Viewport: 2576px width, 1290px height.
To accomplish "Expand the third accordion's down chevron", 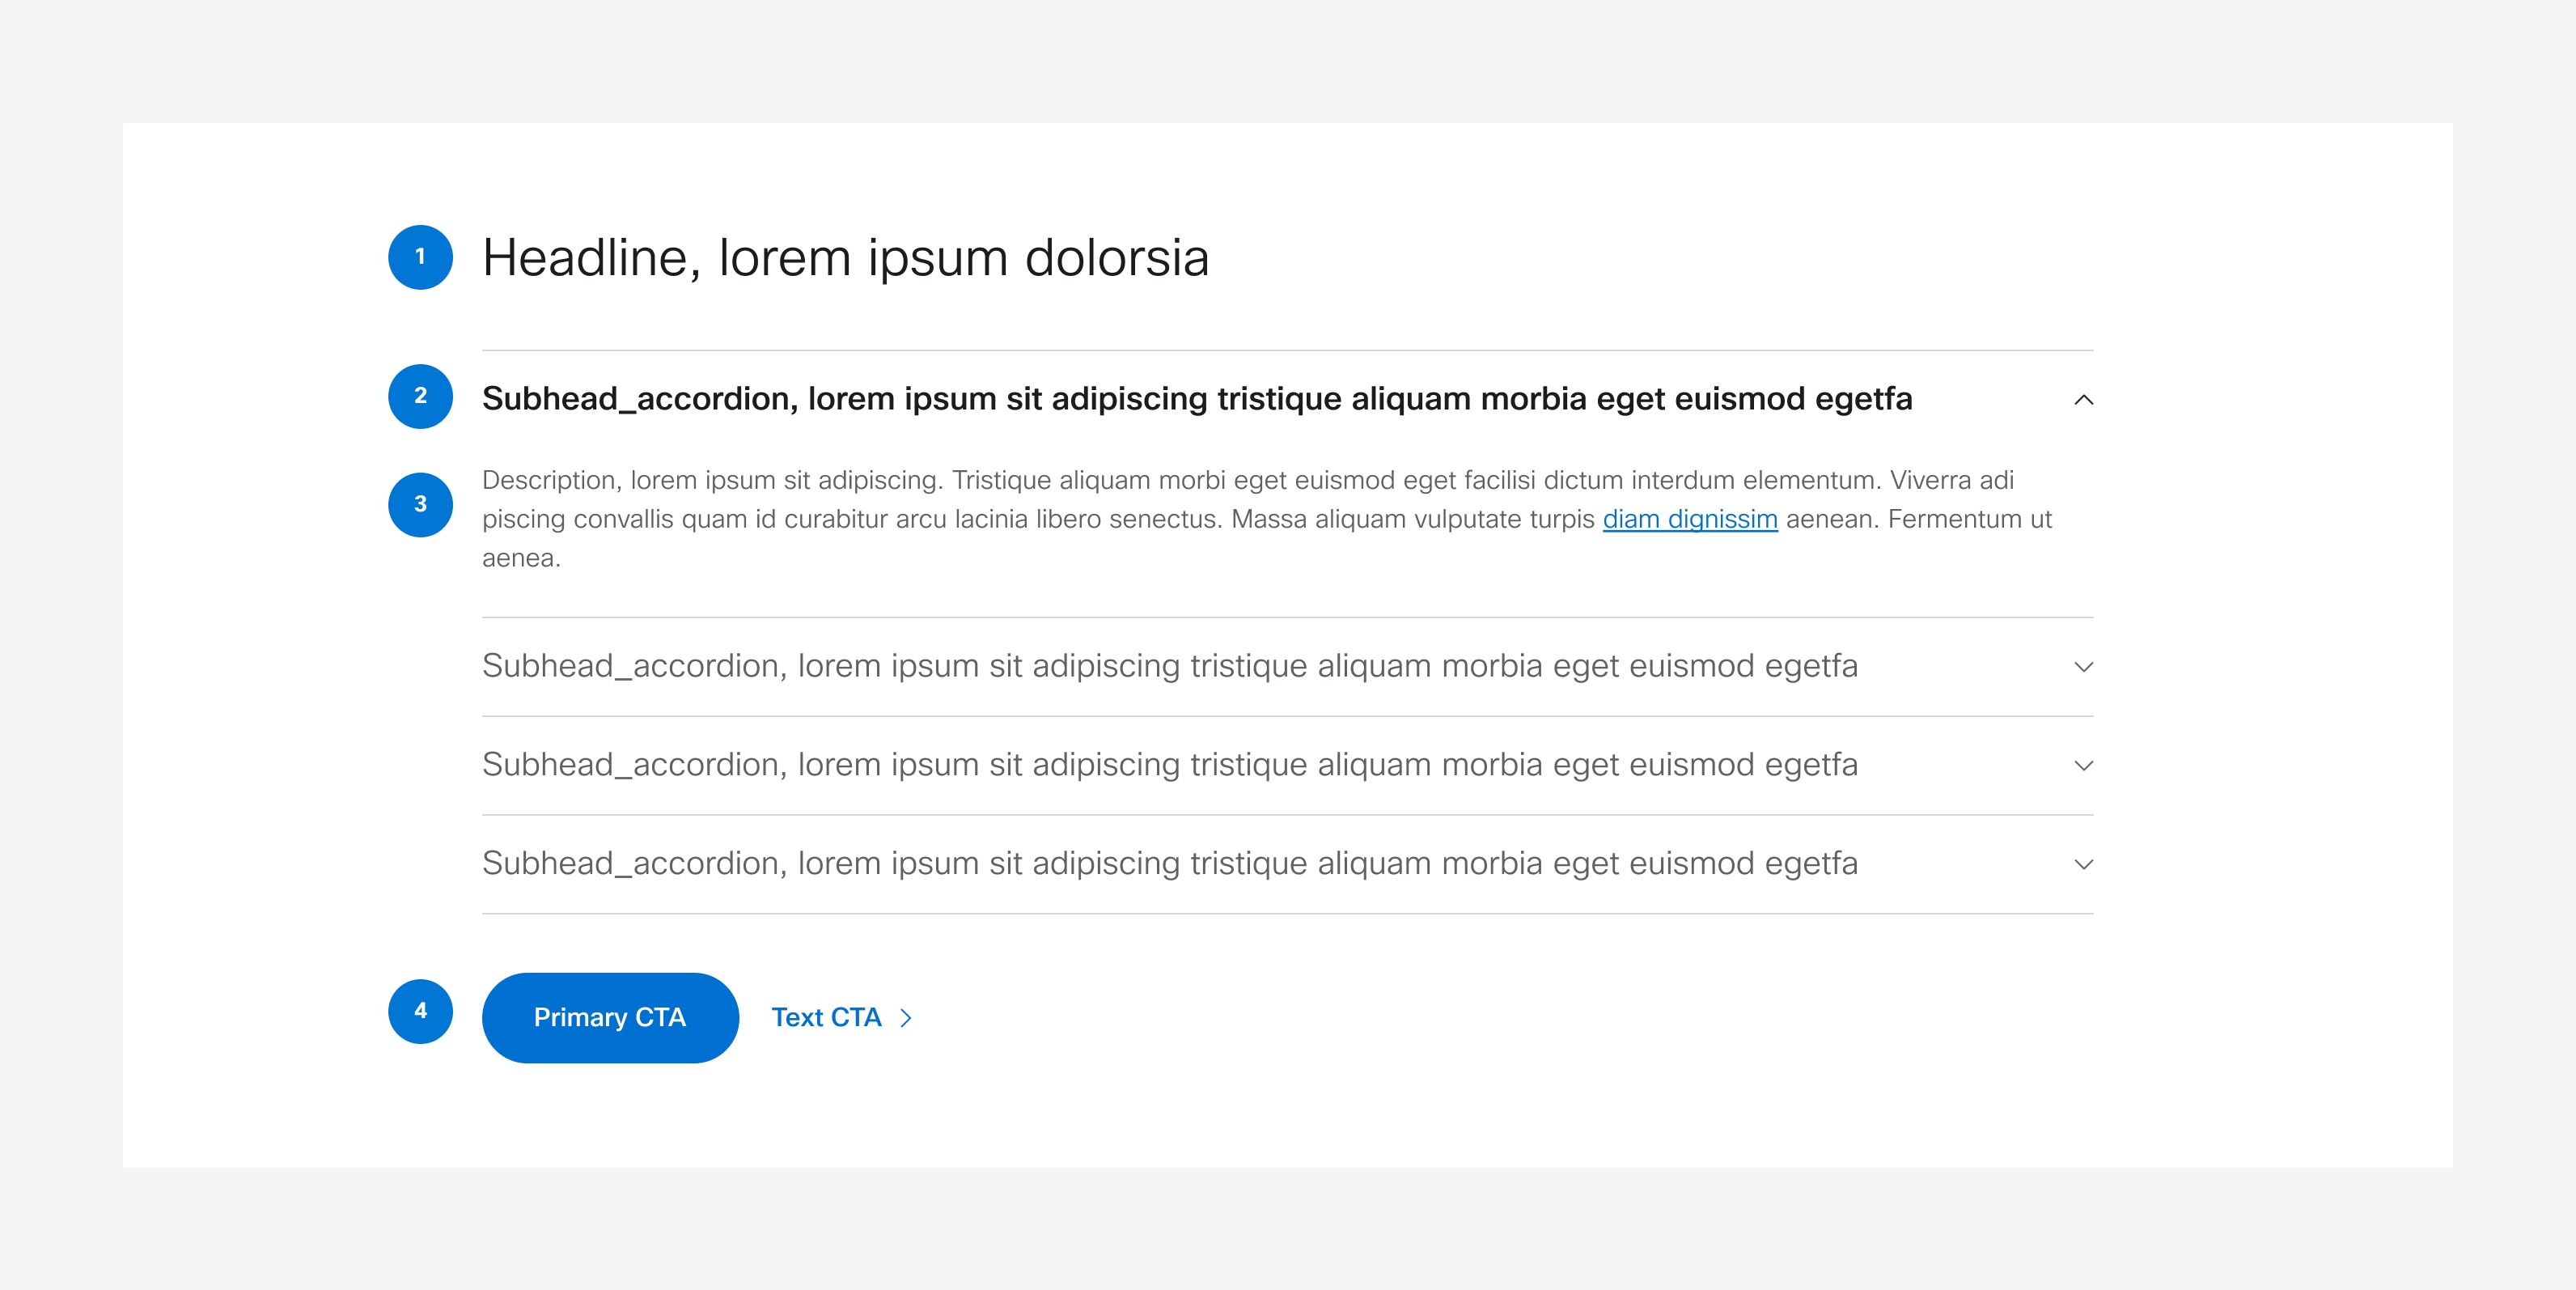I will pos(2083,766).
